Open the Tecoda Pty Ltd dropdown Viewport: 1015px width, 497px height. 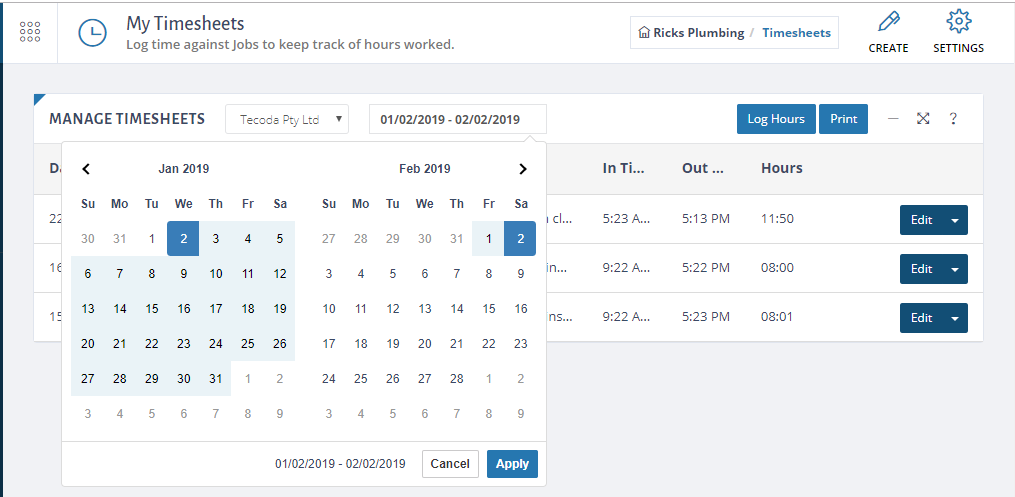coord(287,119)
